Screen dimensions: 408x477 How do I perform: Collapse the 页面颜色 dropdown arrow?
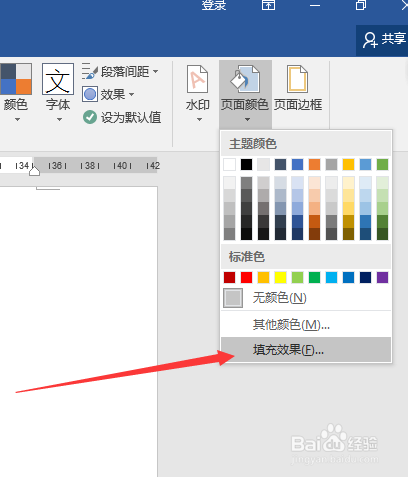click(247, 119)
